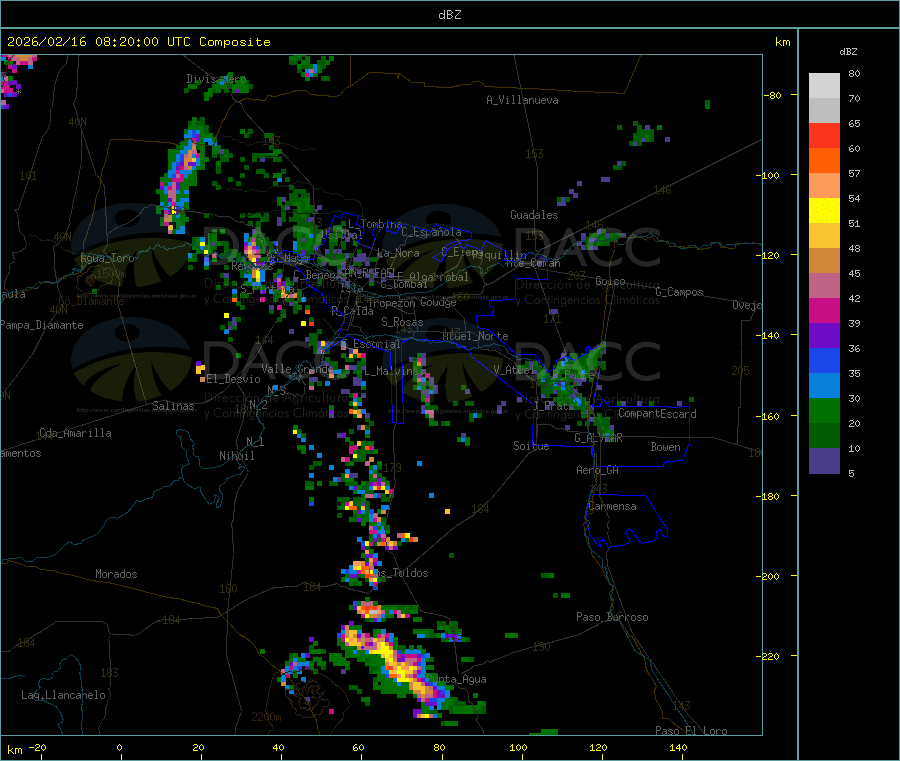Click the 'Lag.Llancanelo' place label
Viewport: 900px width, 761px height.
click(63, 695)
